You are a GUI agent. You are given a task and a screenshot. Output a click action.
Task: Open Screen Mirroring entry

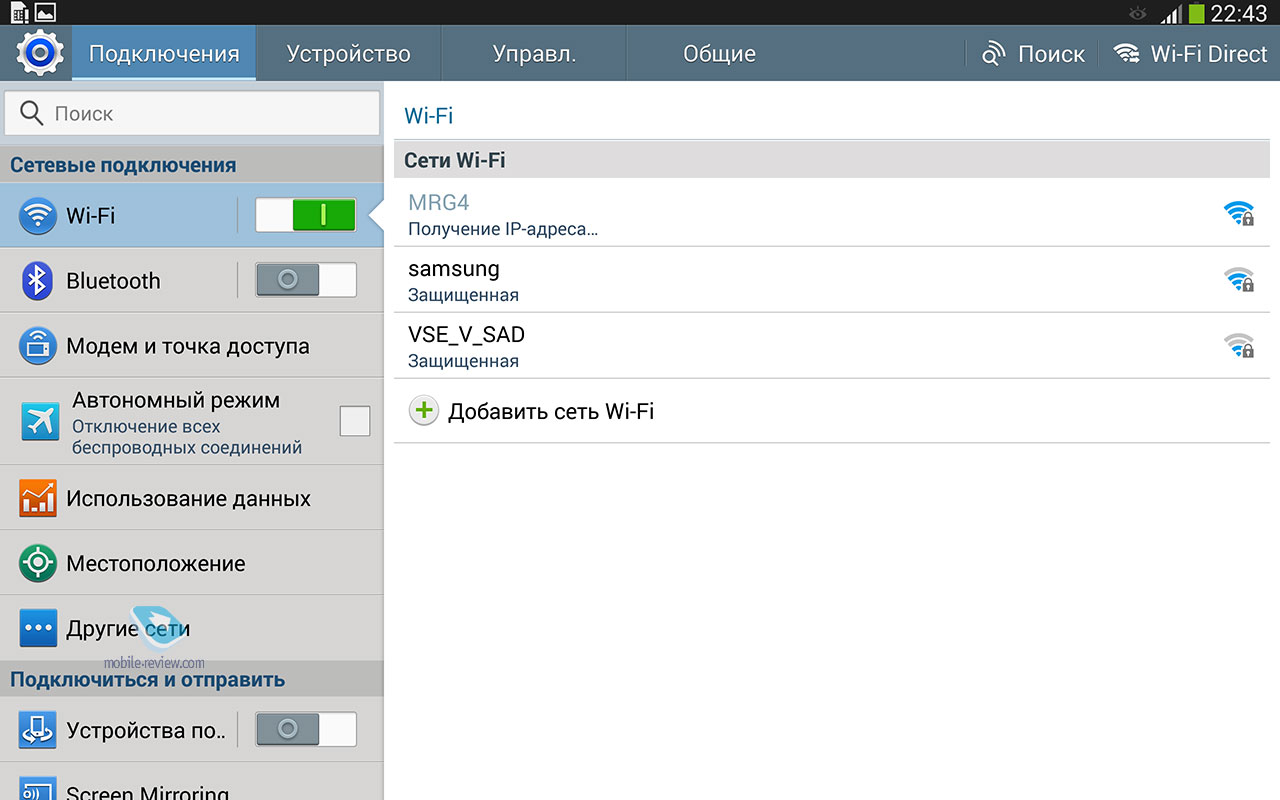(192, 782)
